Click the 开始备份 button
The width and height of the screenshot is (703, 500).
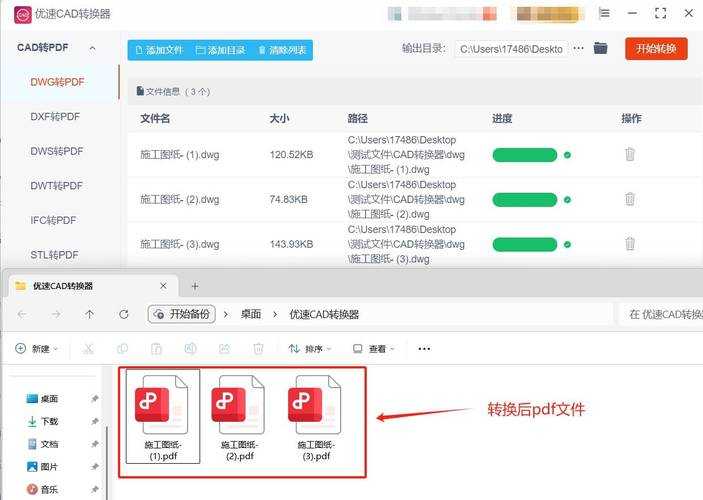182,314
